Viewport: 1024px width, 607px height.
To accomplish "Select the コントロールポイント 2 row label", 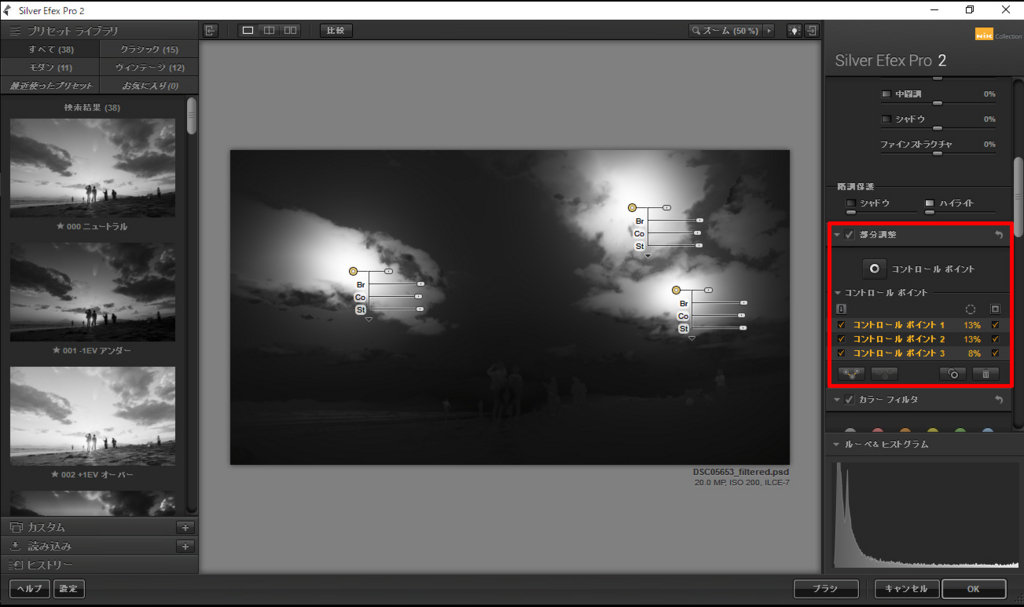I will tap(899, 339).
